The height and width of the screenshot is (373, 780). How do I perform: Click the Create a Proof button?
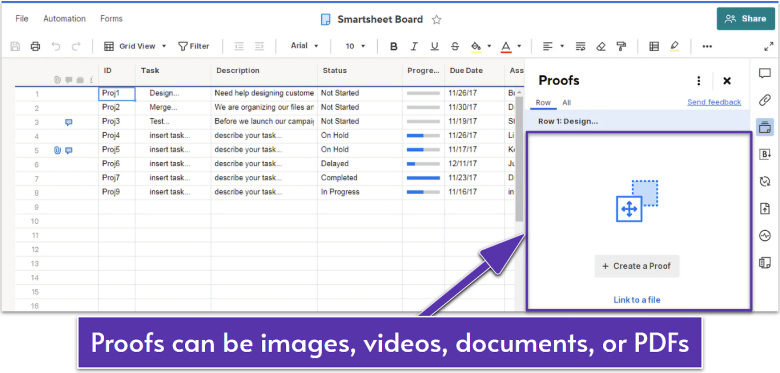637,266
